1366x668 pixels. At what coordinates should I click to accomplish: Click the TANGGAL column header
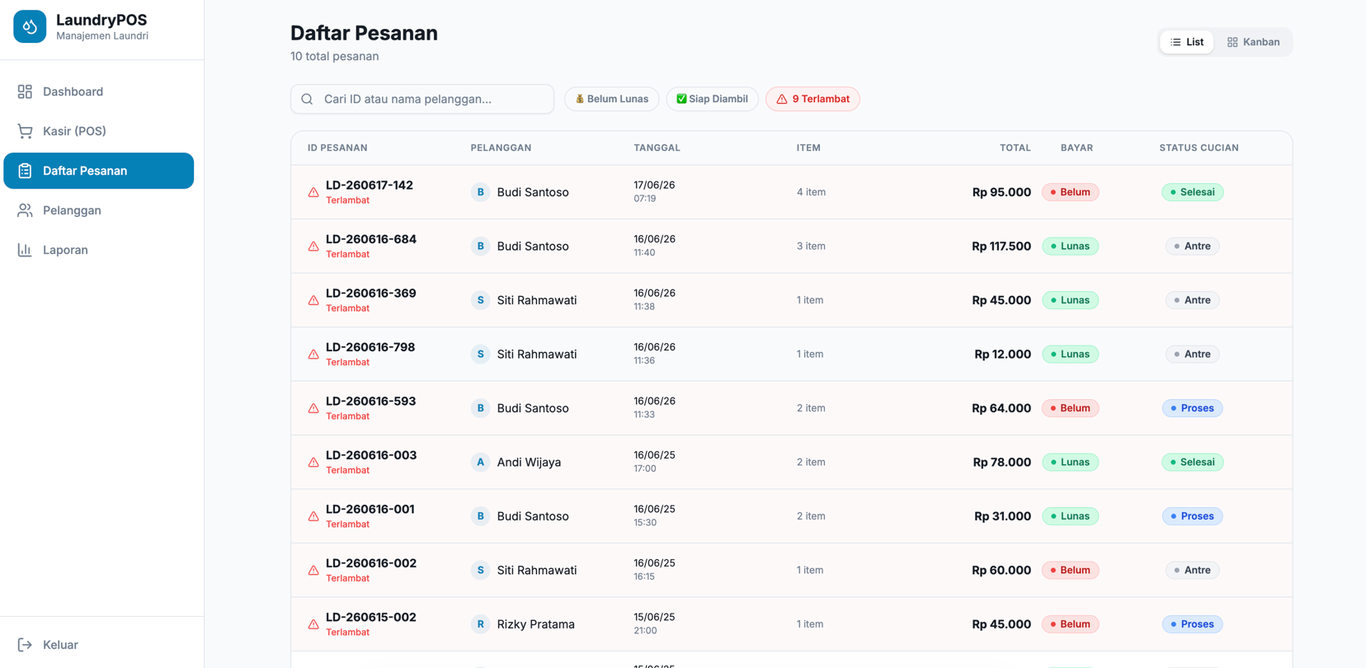657,148
